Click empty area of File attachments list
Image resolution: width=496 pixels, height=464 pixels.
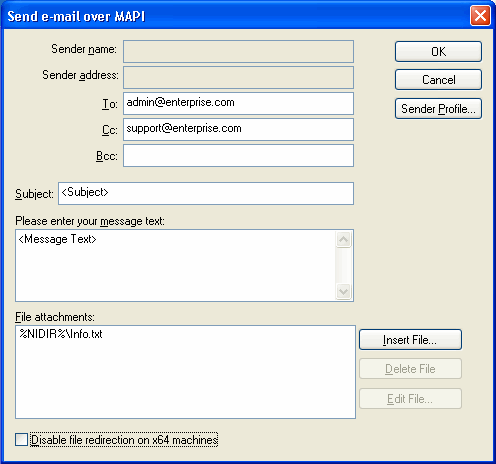point(185,380)
